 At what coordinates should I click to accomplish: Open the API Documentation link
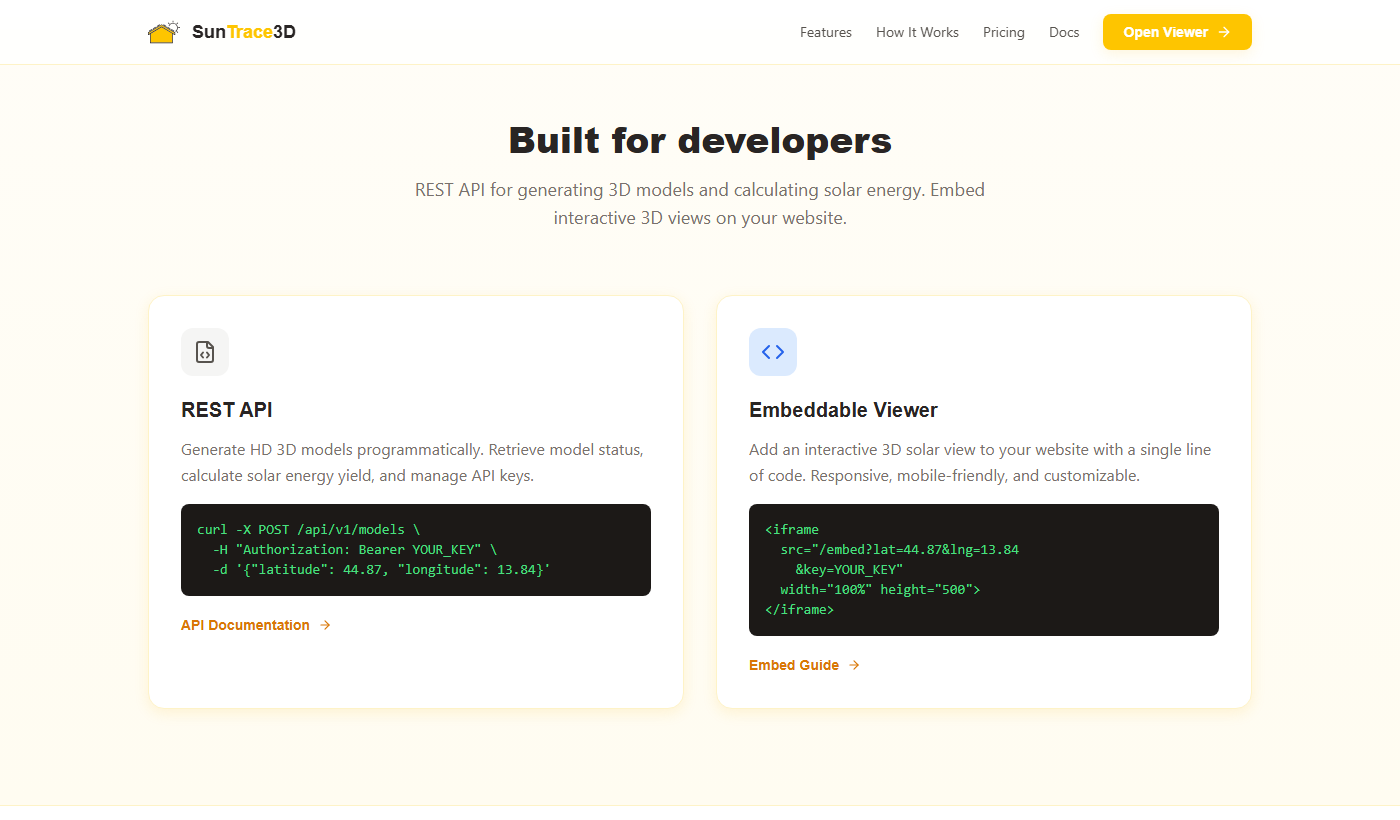pos(245,625)
